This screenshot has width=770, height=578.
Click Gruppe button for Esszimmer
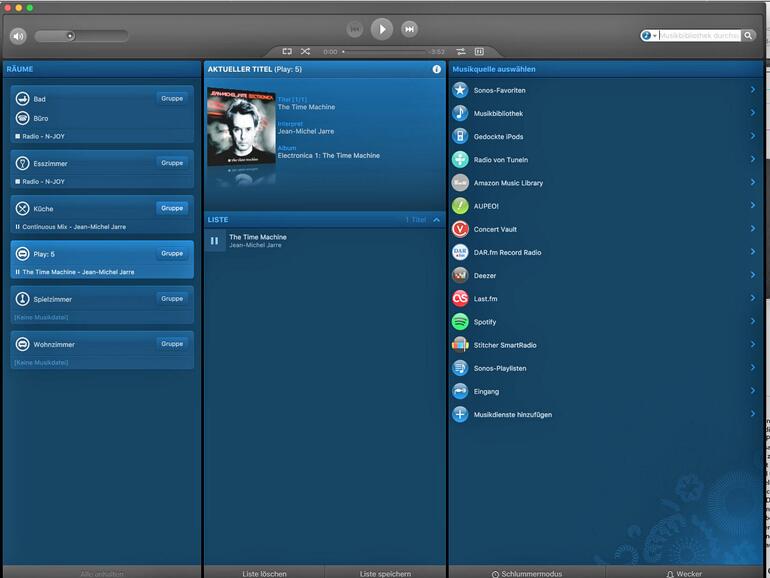click(172, 163)
